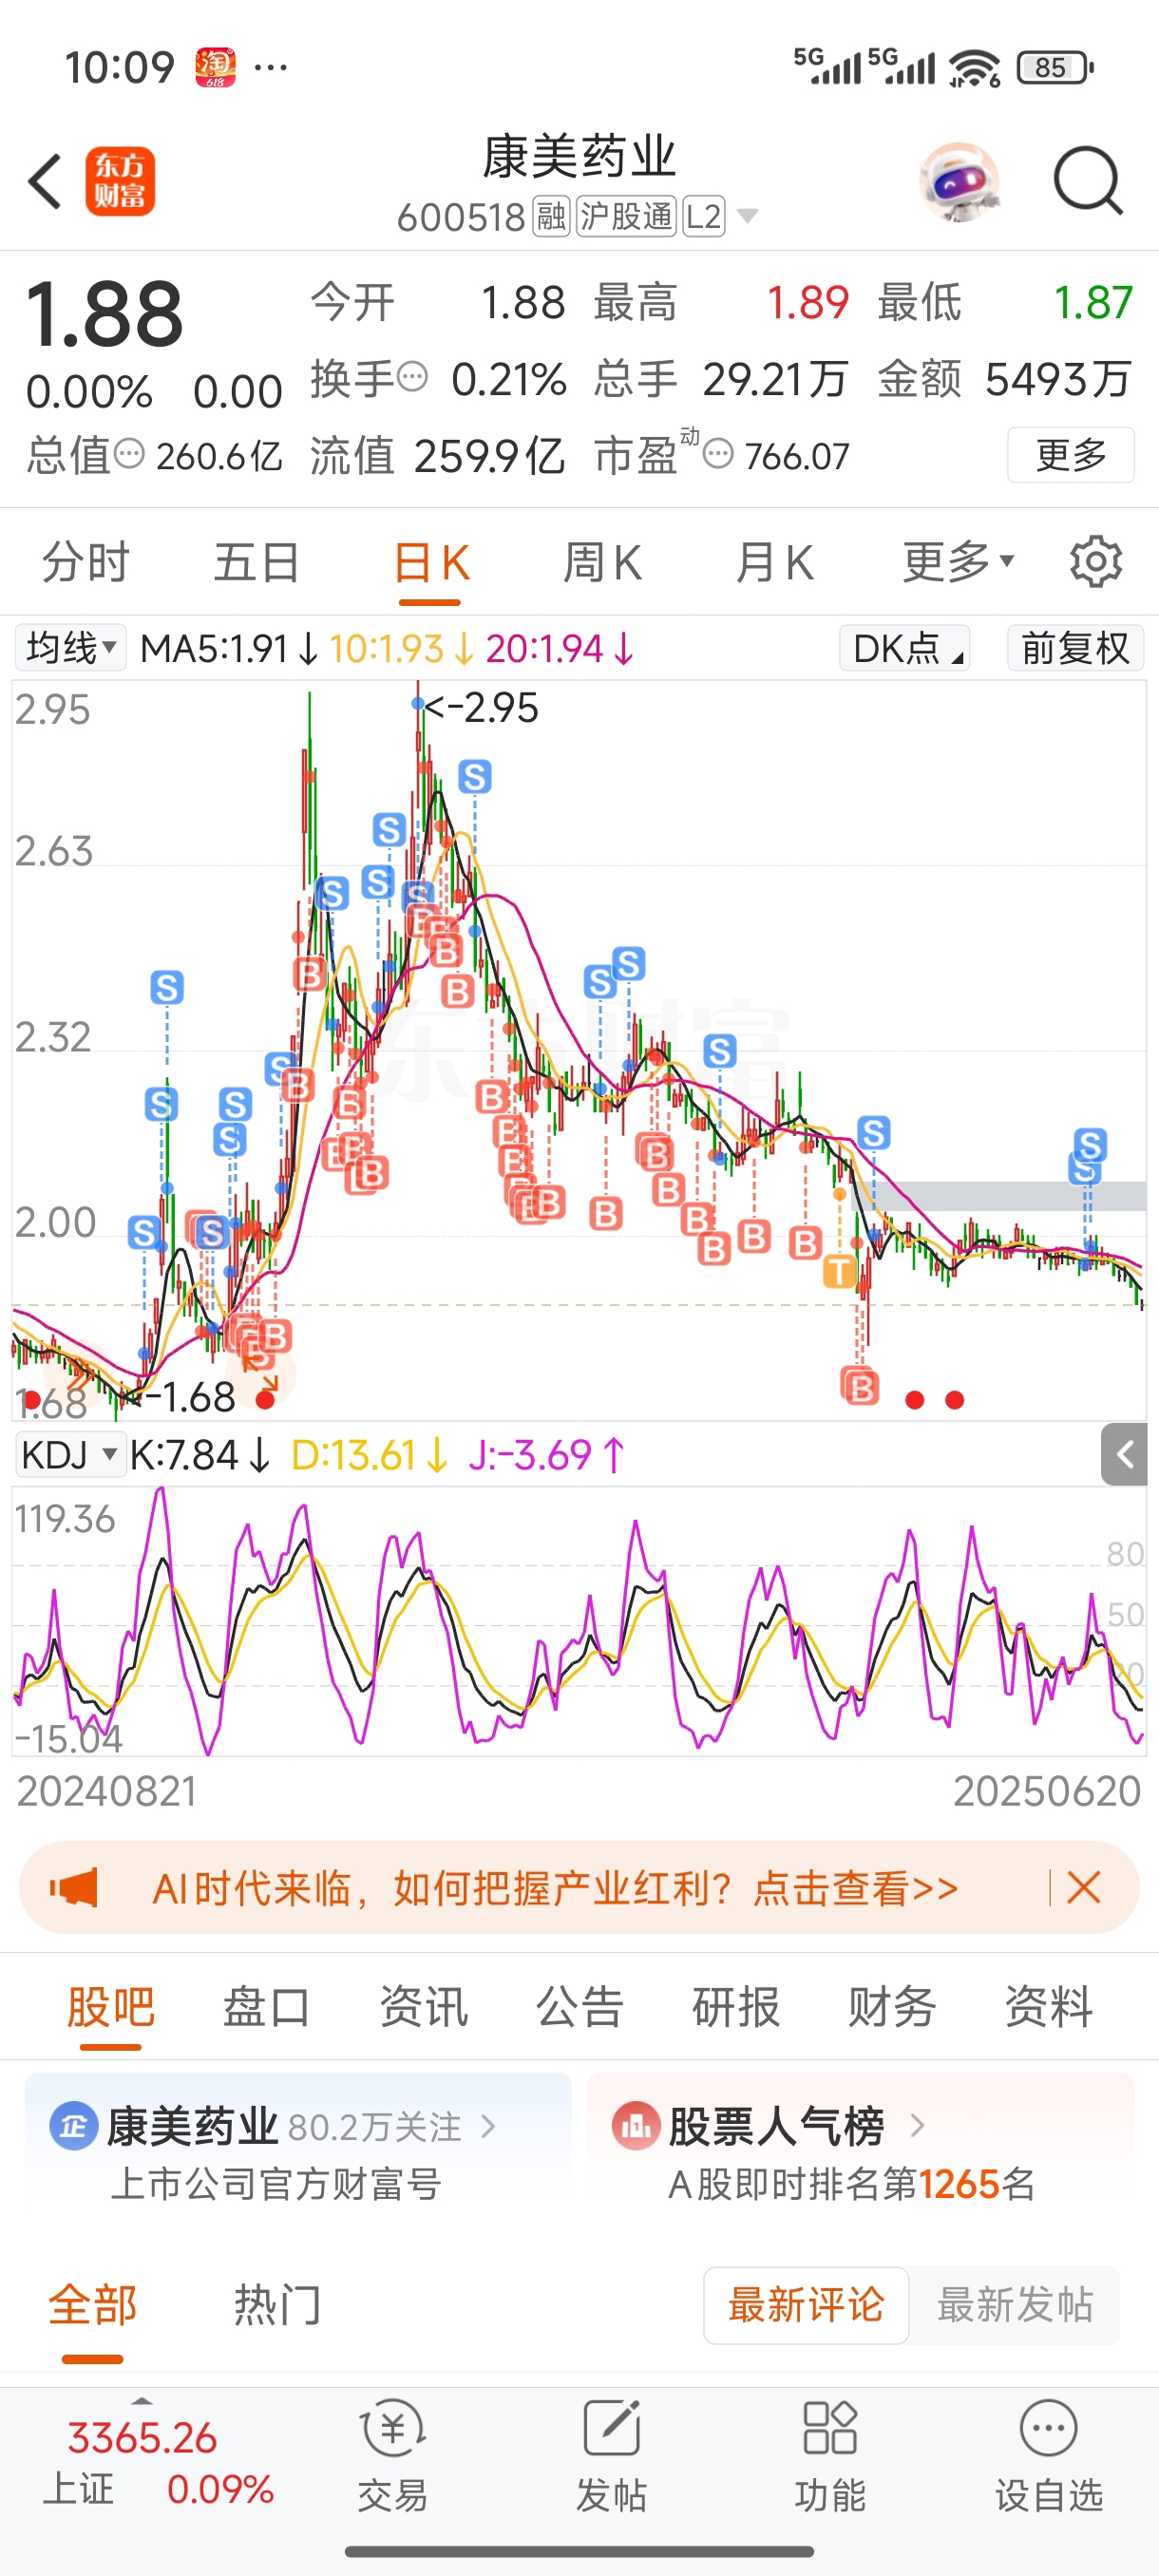Open the 均线 indicator dropdown
This screenshot has width=1159, height=2576.
71,648
